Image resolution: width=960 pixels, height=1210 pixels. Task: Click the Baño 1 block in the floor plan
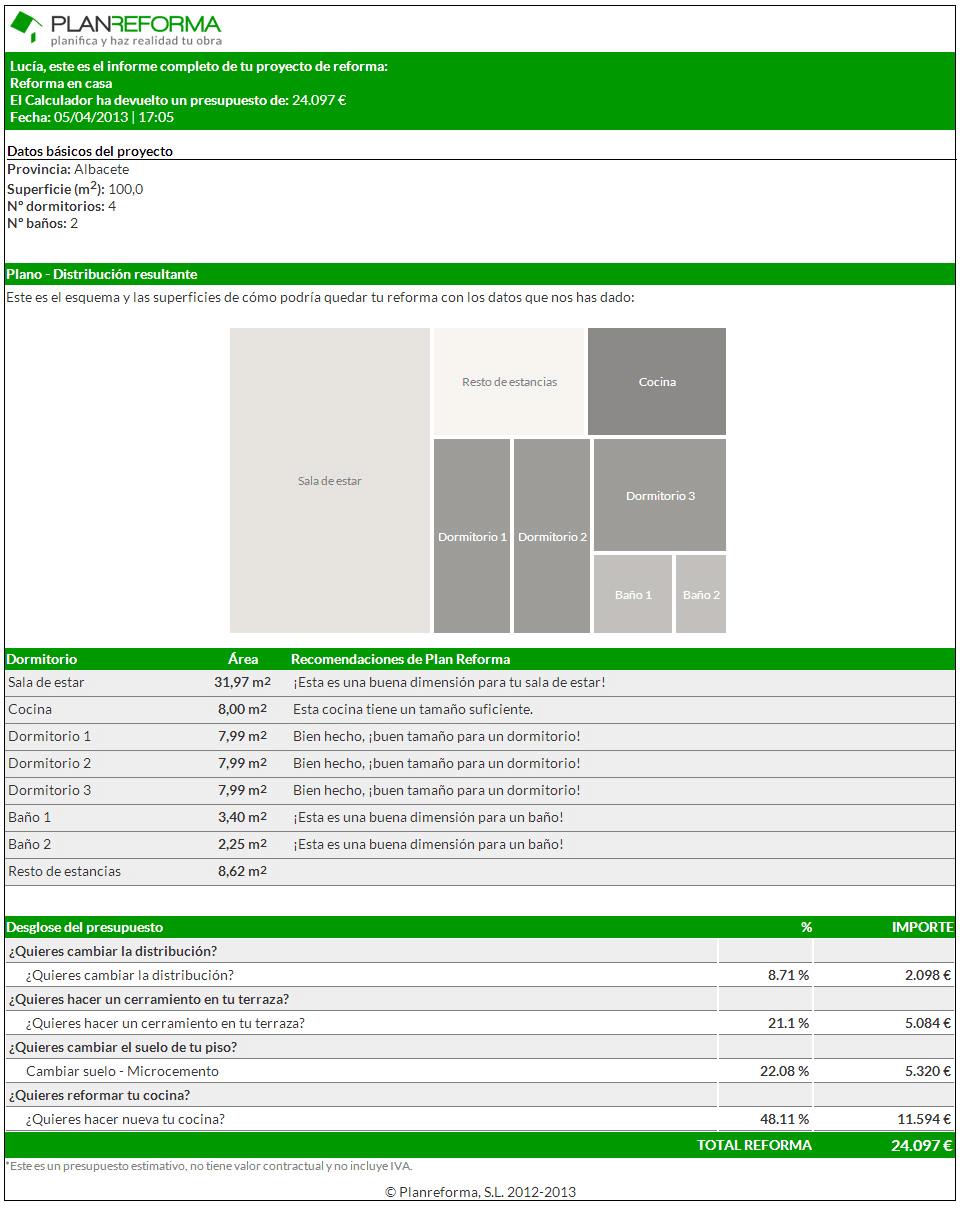point(633,594)
